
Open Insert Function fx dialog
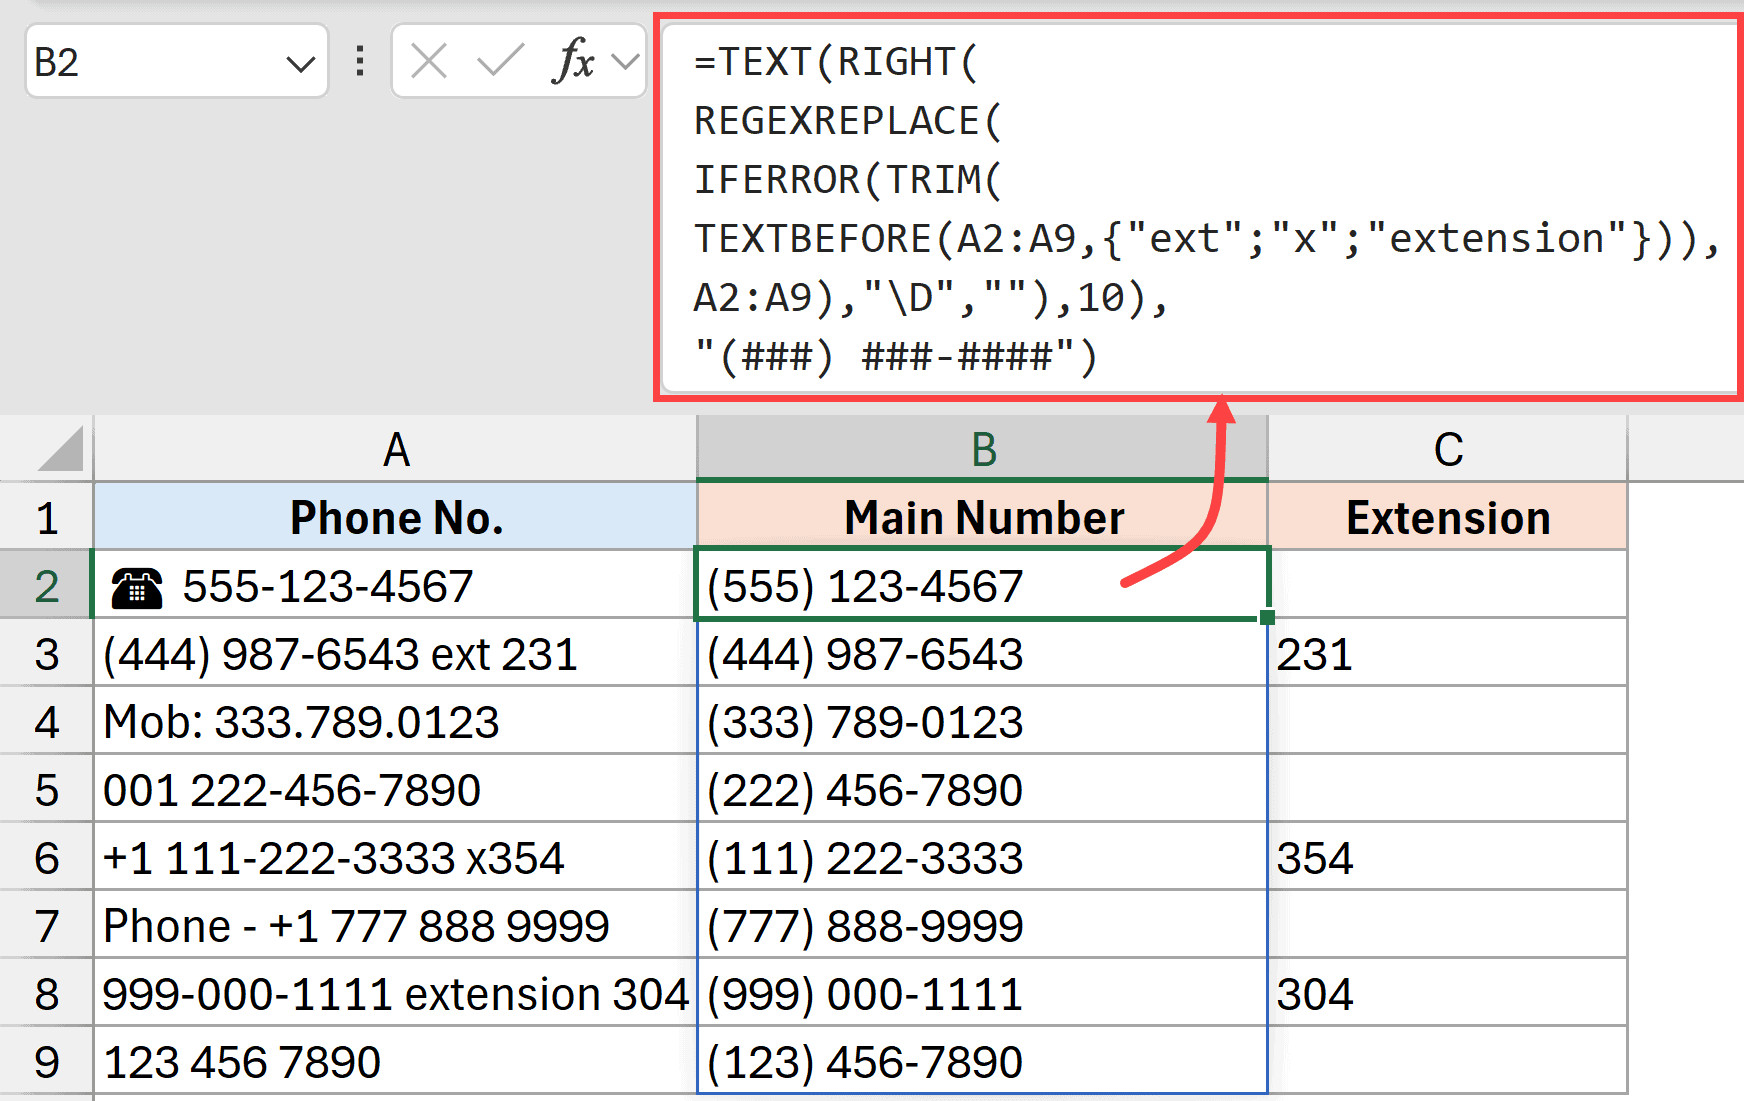[x=572, y=62]
